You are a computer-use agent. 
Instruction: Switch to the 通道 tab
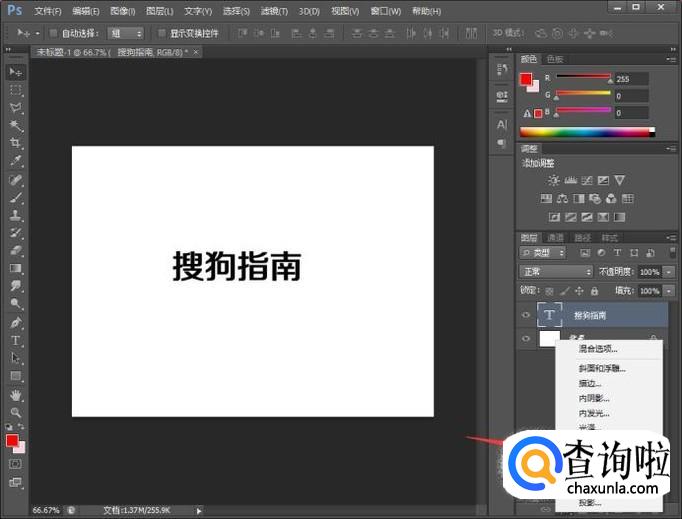tap(555, 238)
